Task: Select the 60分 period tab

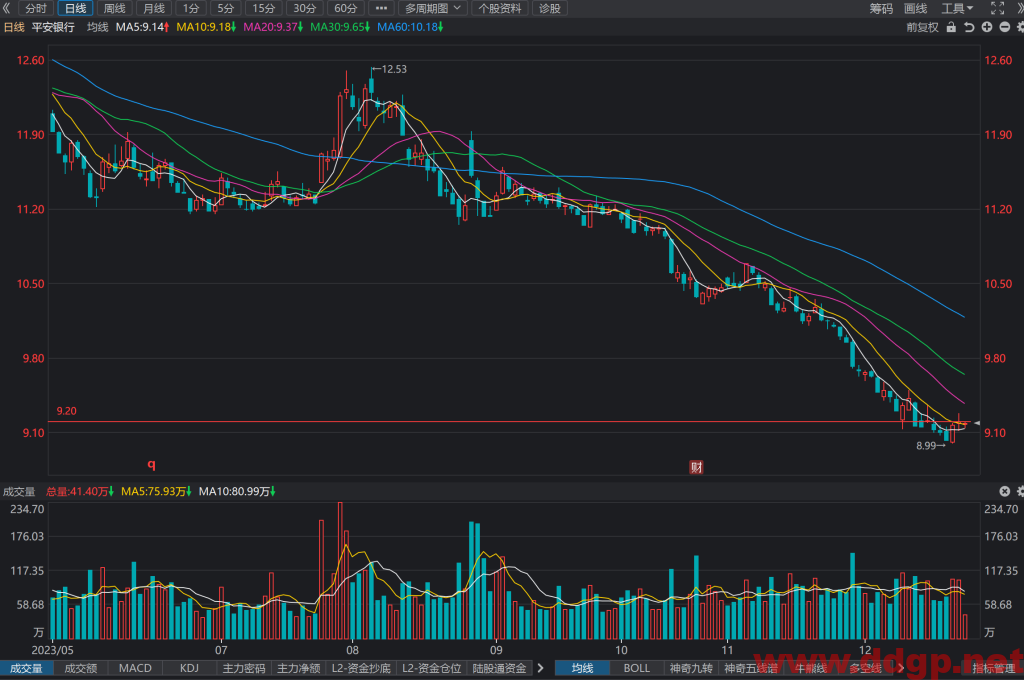Action: coord(345,8)
